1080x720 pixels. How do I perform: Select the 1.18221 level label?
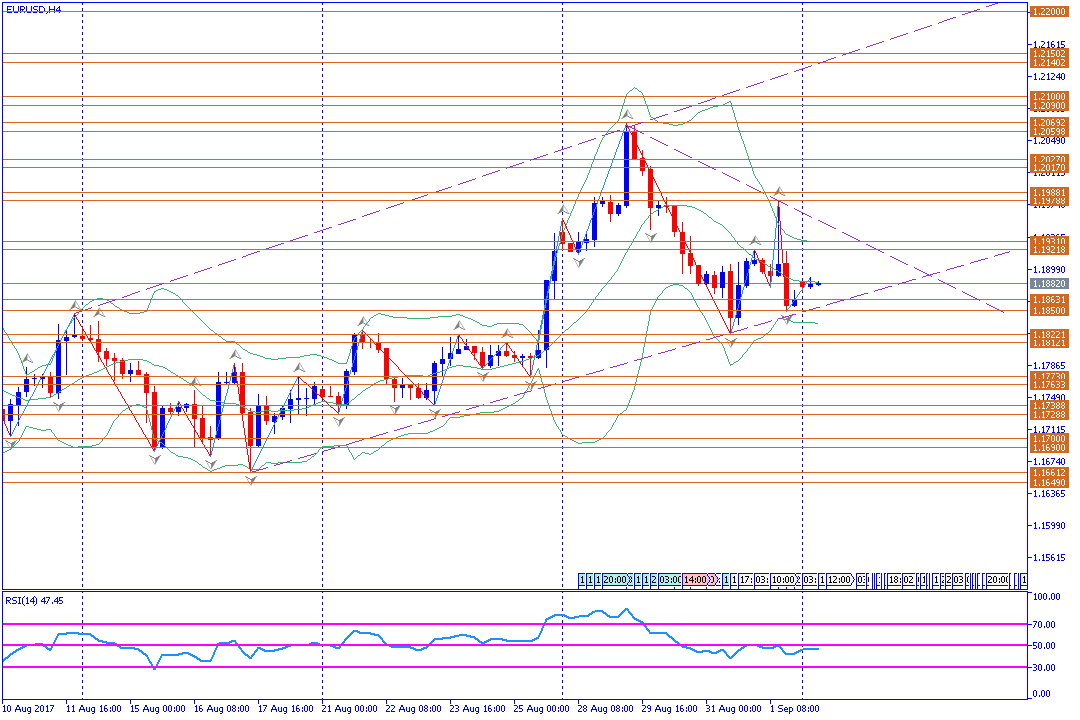1050,334
